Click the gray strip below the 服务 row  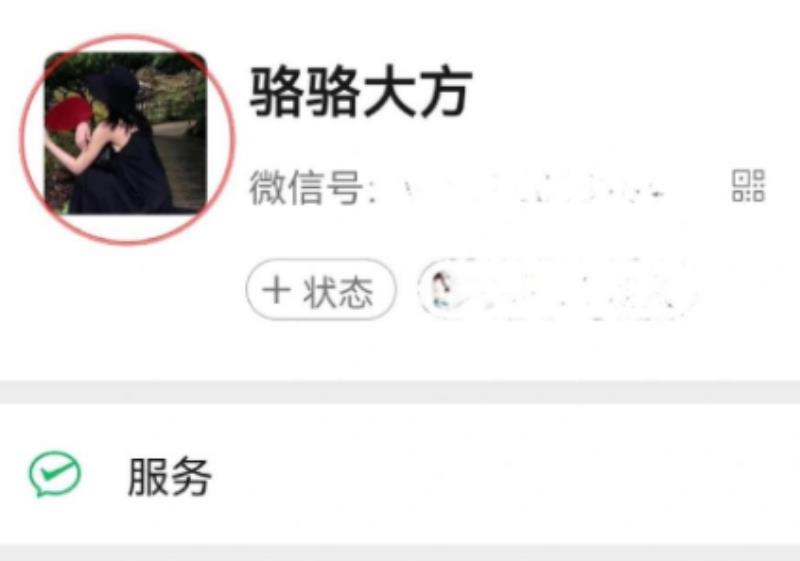[400, 553]
